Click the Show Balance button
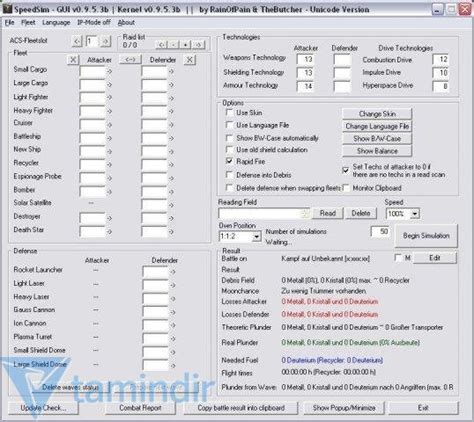474x422 pixels. tap(377, 151)
